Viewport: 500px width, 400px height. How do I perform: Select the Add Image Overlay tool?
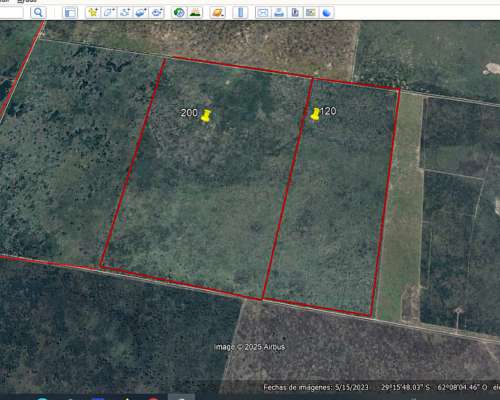tap(141, 13)
